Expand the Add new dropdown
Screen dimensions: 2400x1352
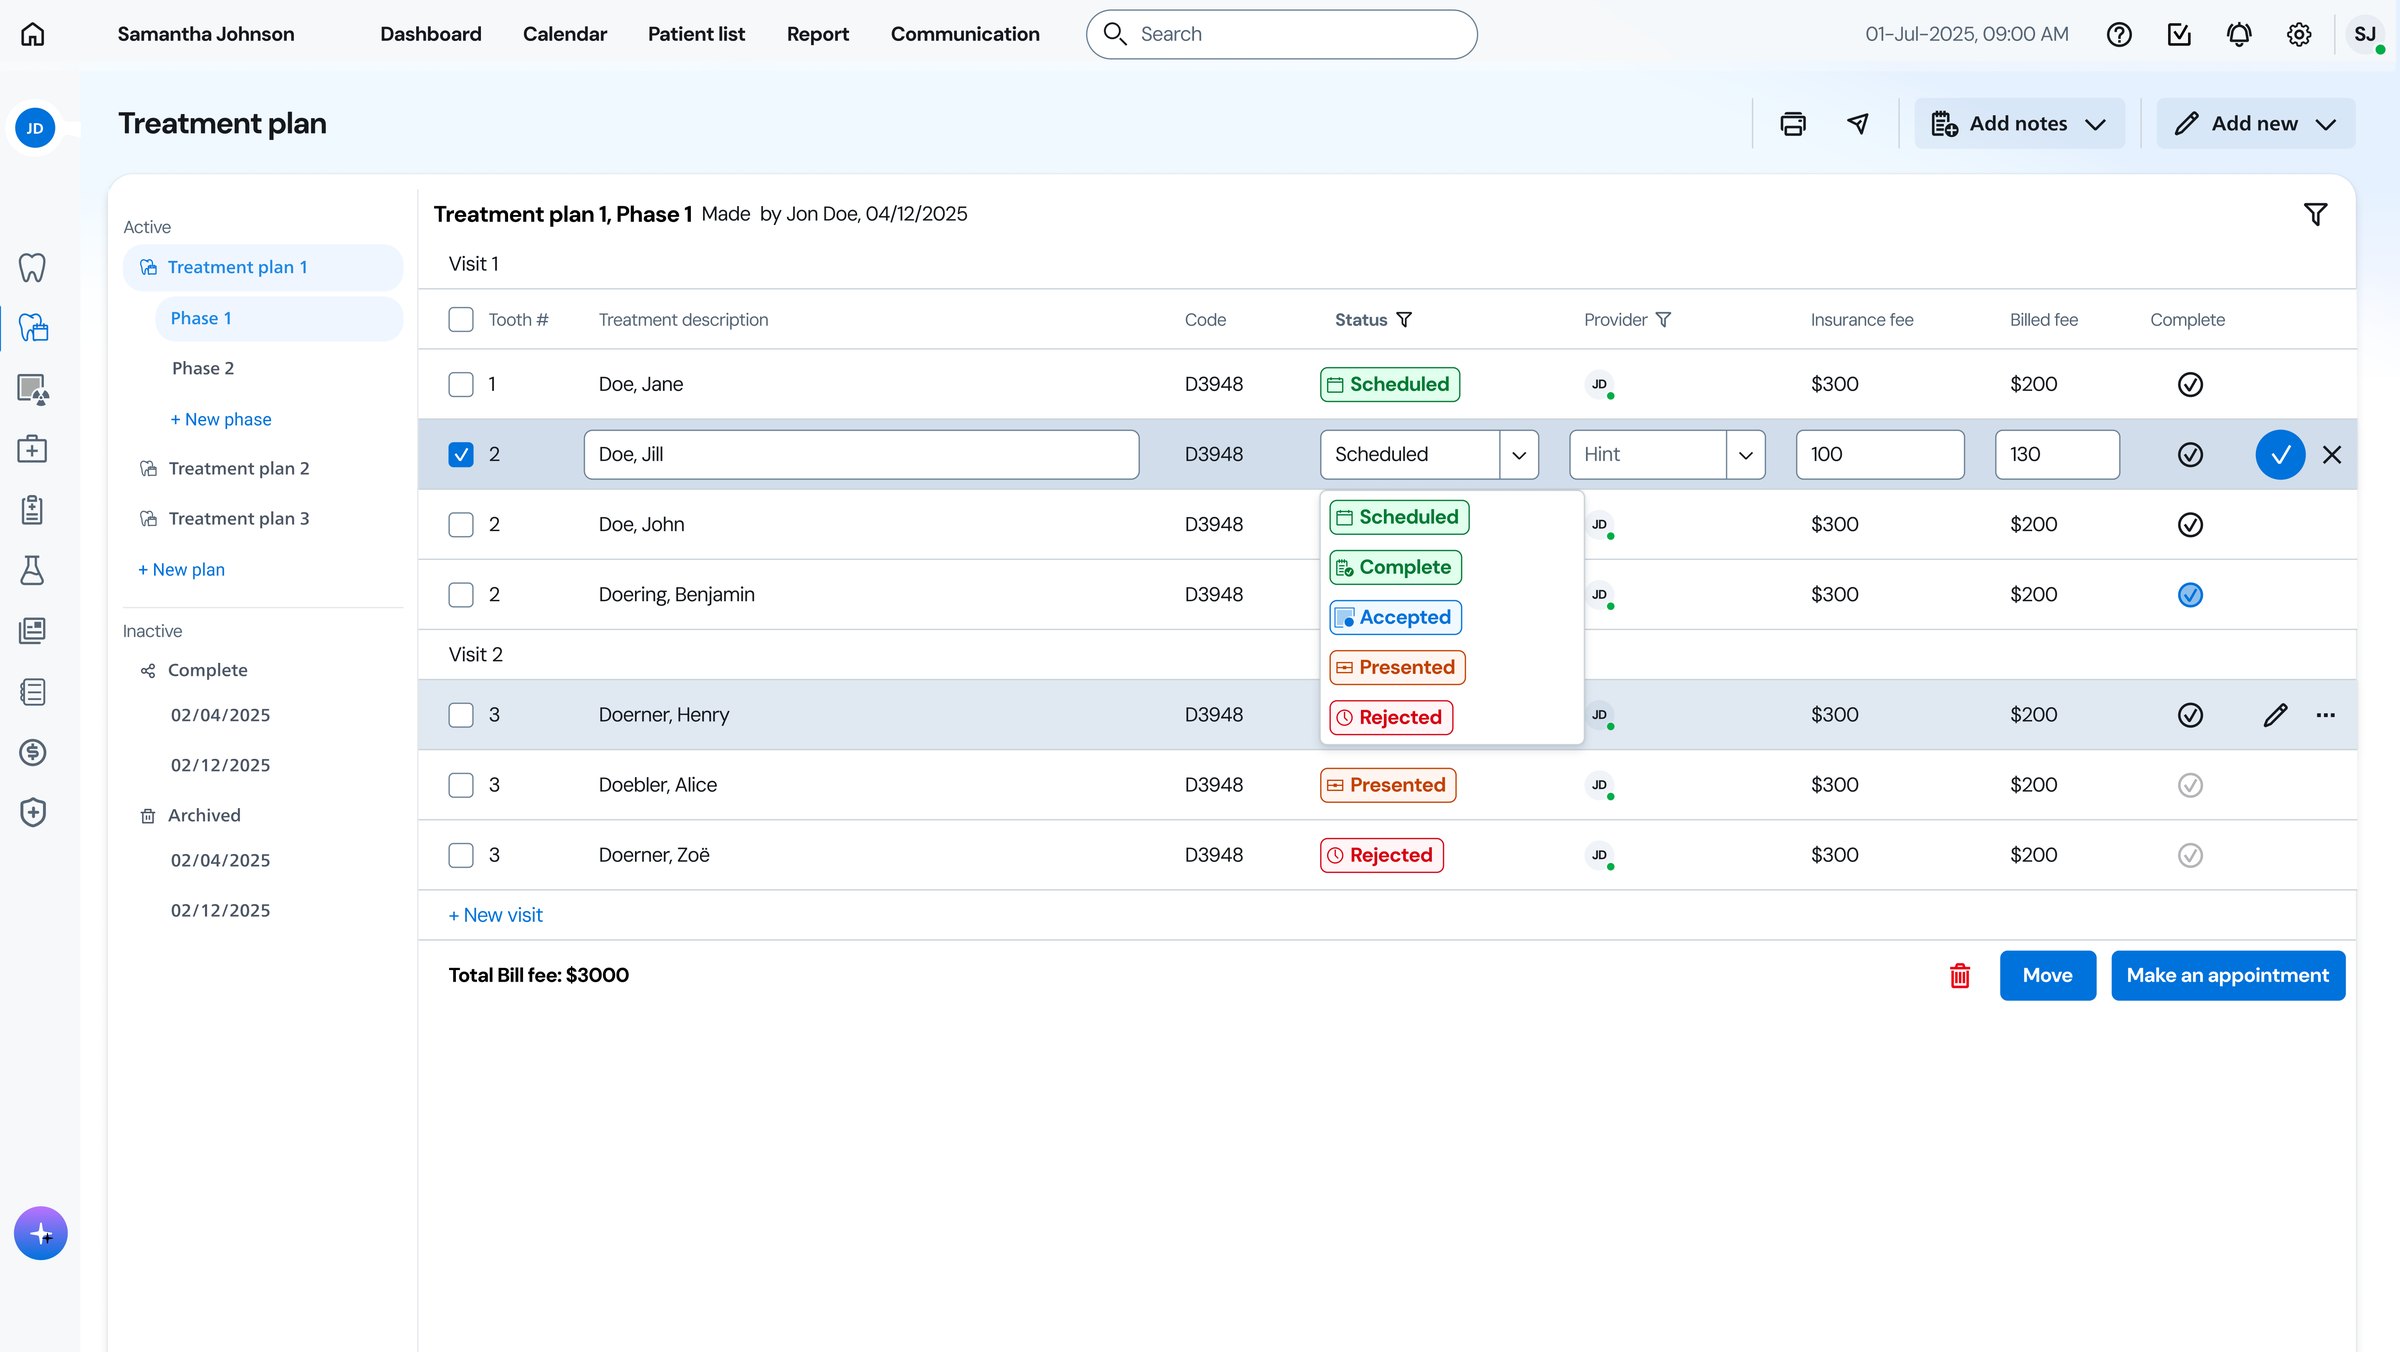(x=2255, y=123)
